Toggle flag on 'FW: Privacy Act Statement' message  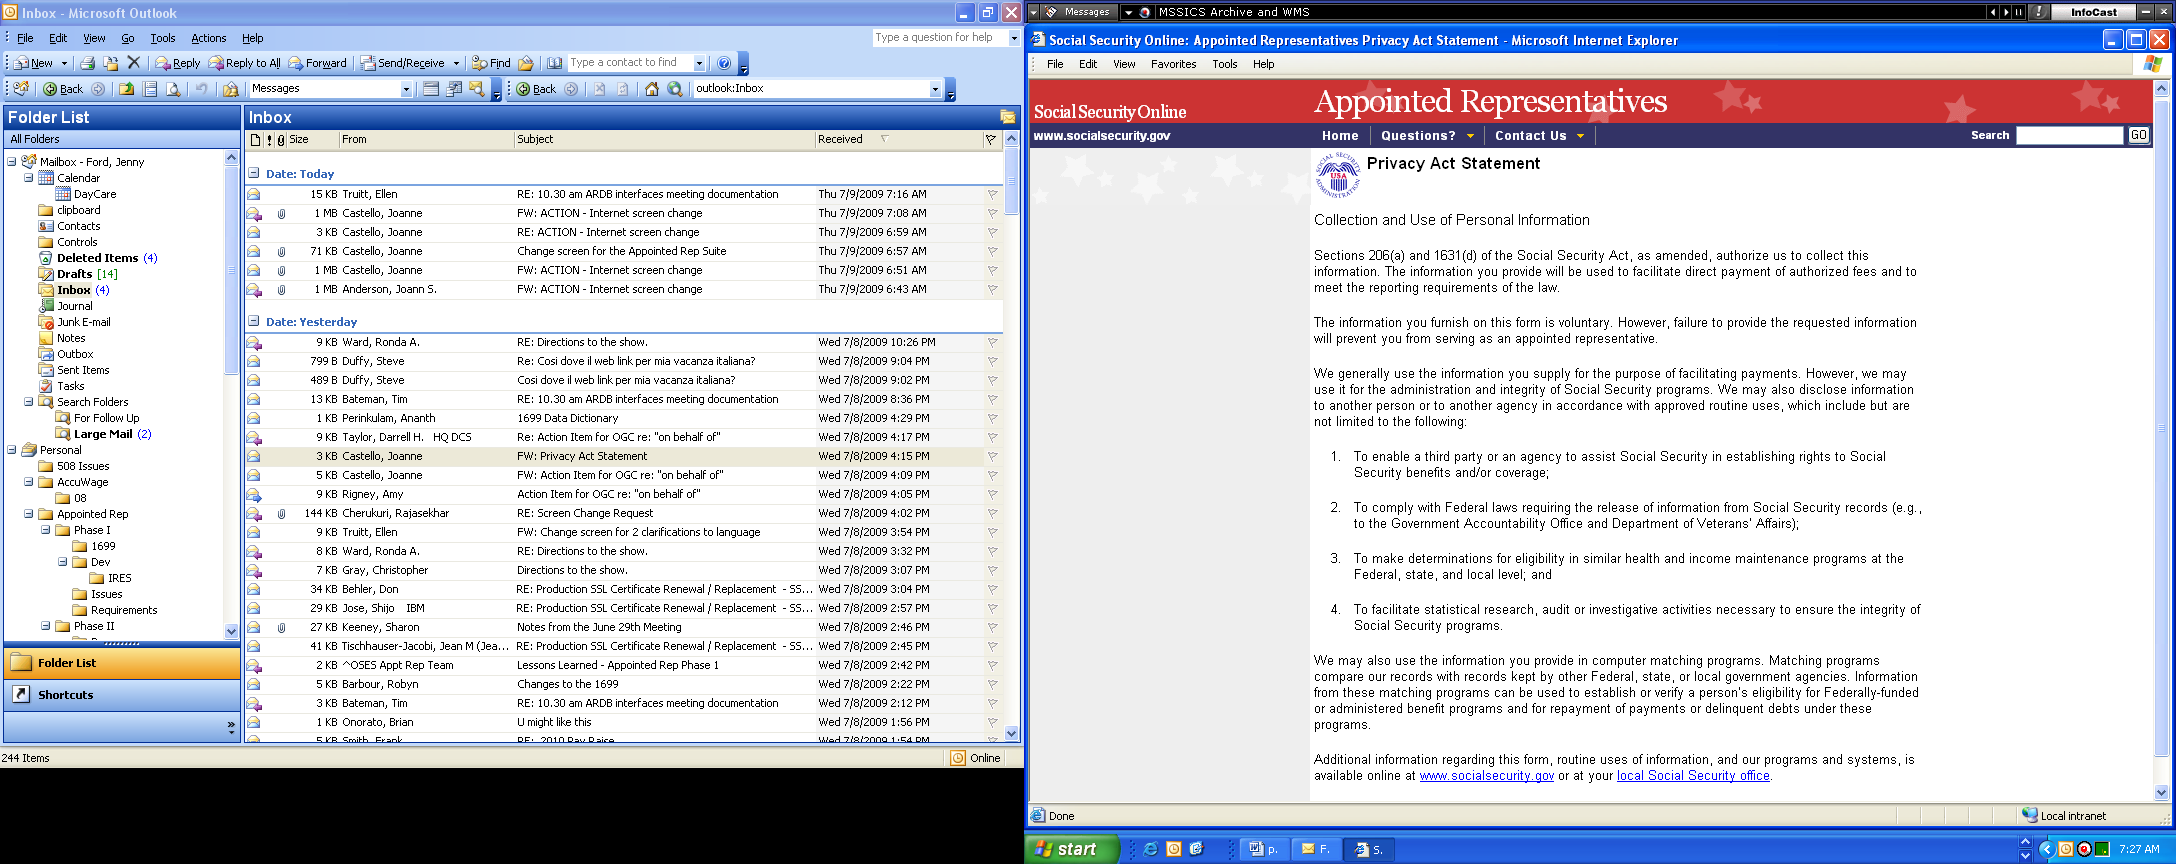(x=992, y=456)
